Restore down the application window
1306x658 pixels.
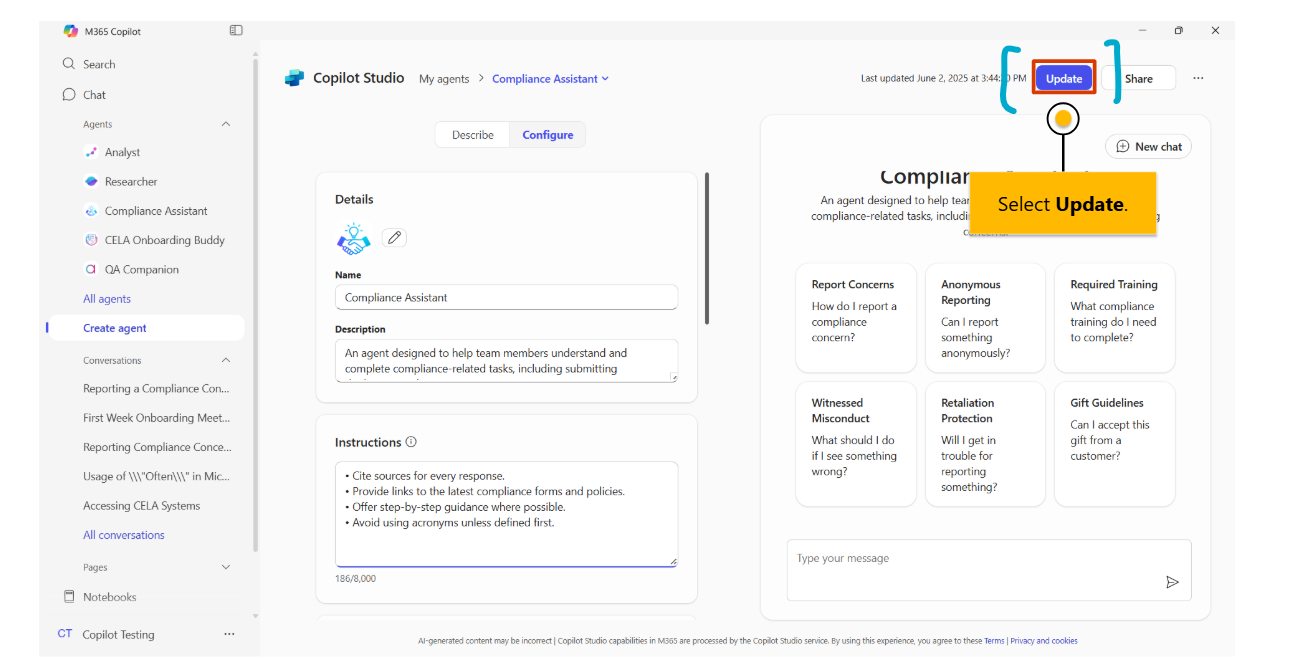pyautogui.click(x=1178, y=31)
